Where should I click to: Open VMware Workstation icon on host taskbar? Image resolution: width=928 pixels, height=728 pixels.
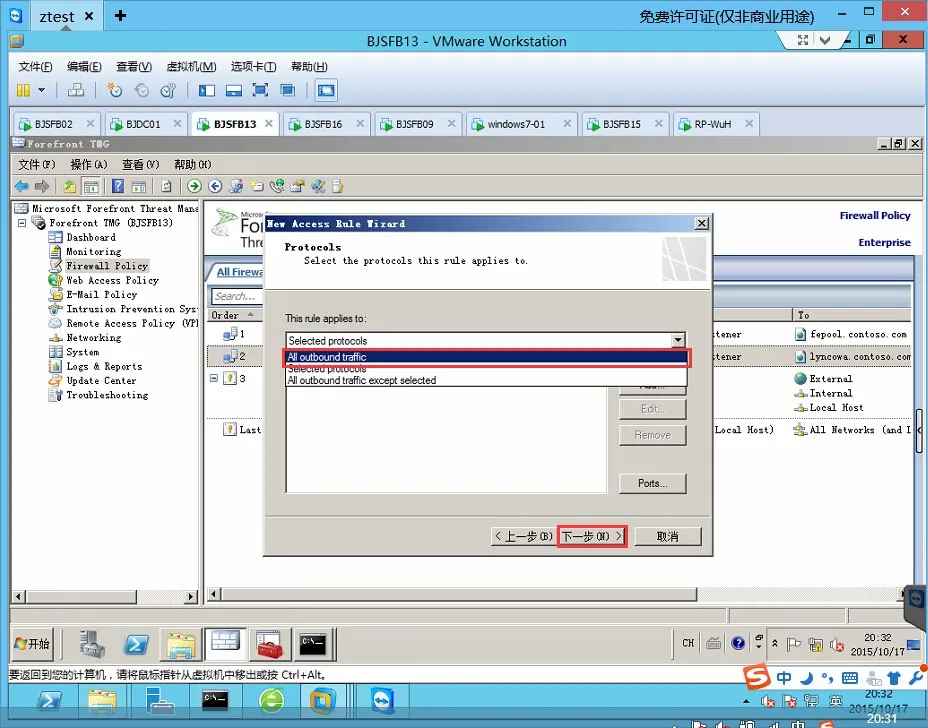point(323,702)
